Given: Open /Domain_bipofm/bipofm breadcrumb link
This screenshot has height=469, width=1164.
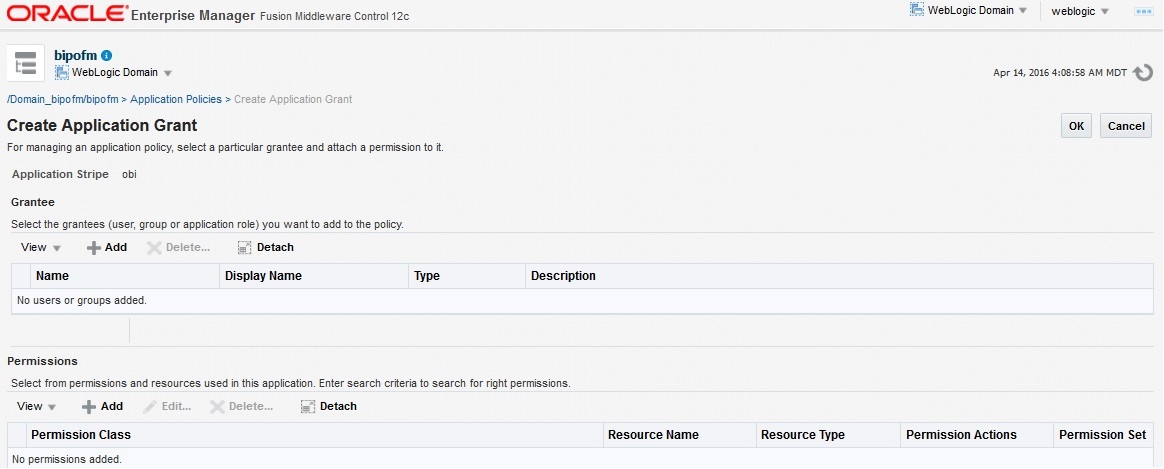Looking at the screenshot, I should pyautogui.click(x=63, y=99).
